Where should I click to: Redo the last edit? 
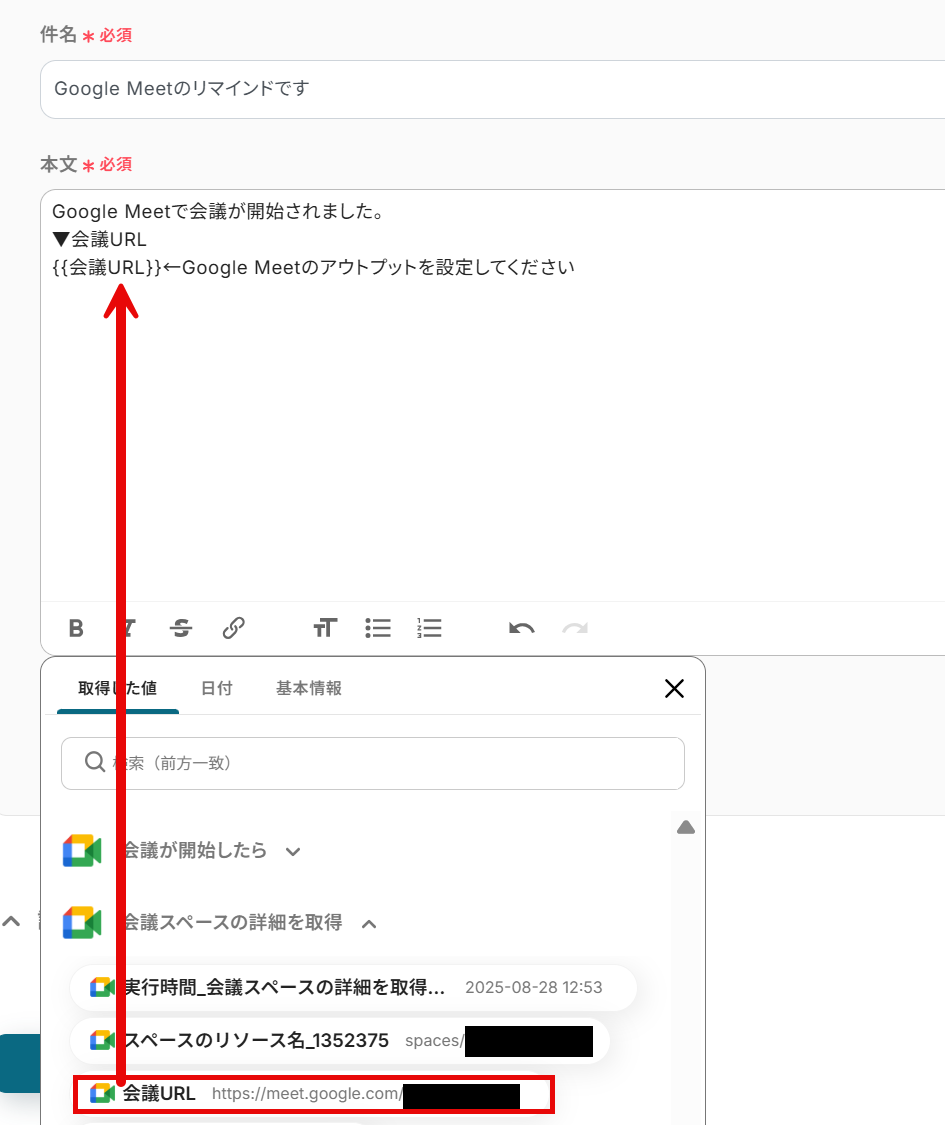click(x=575, y=629)
